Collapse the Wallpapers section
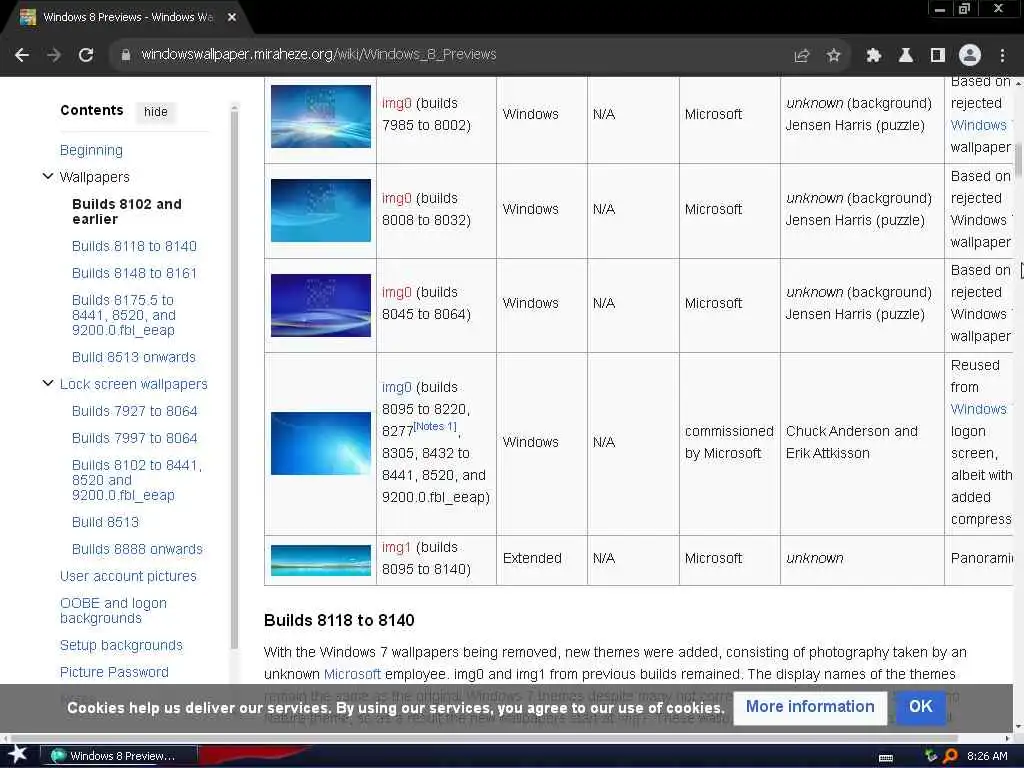1024x768 pixels. (x=48, y=176)
